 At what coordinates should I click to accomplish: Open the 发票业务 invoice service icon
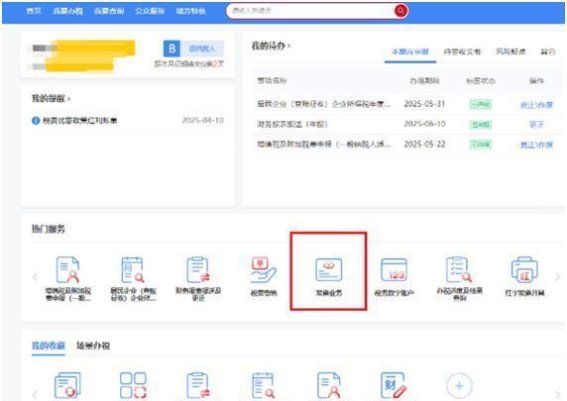[328, 270]
